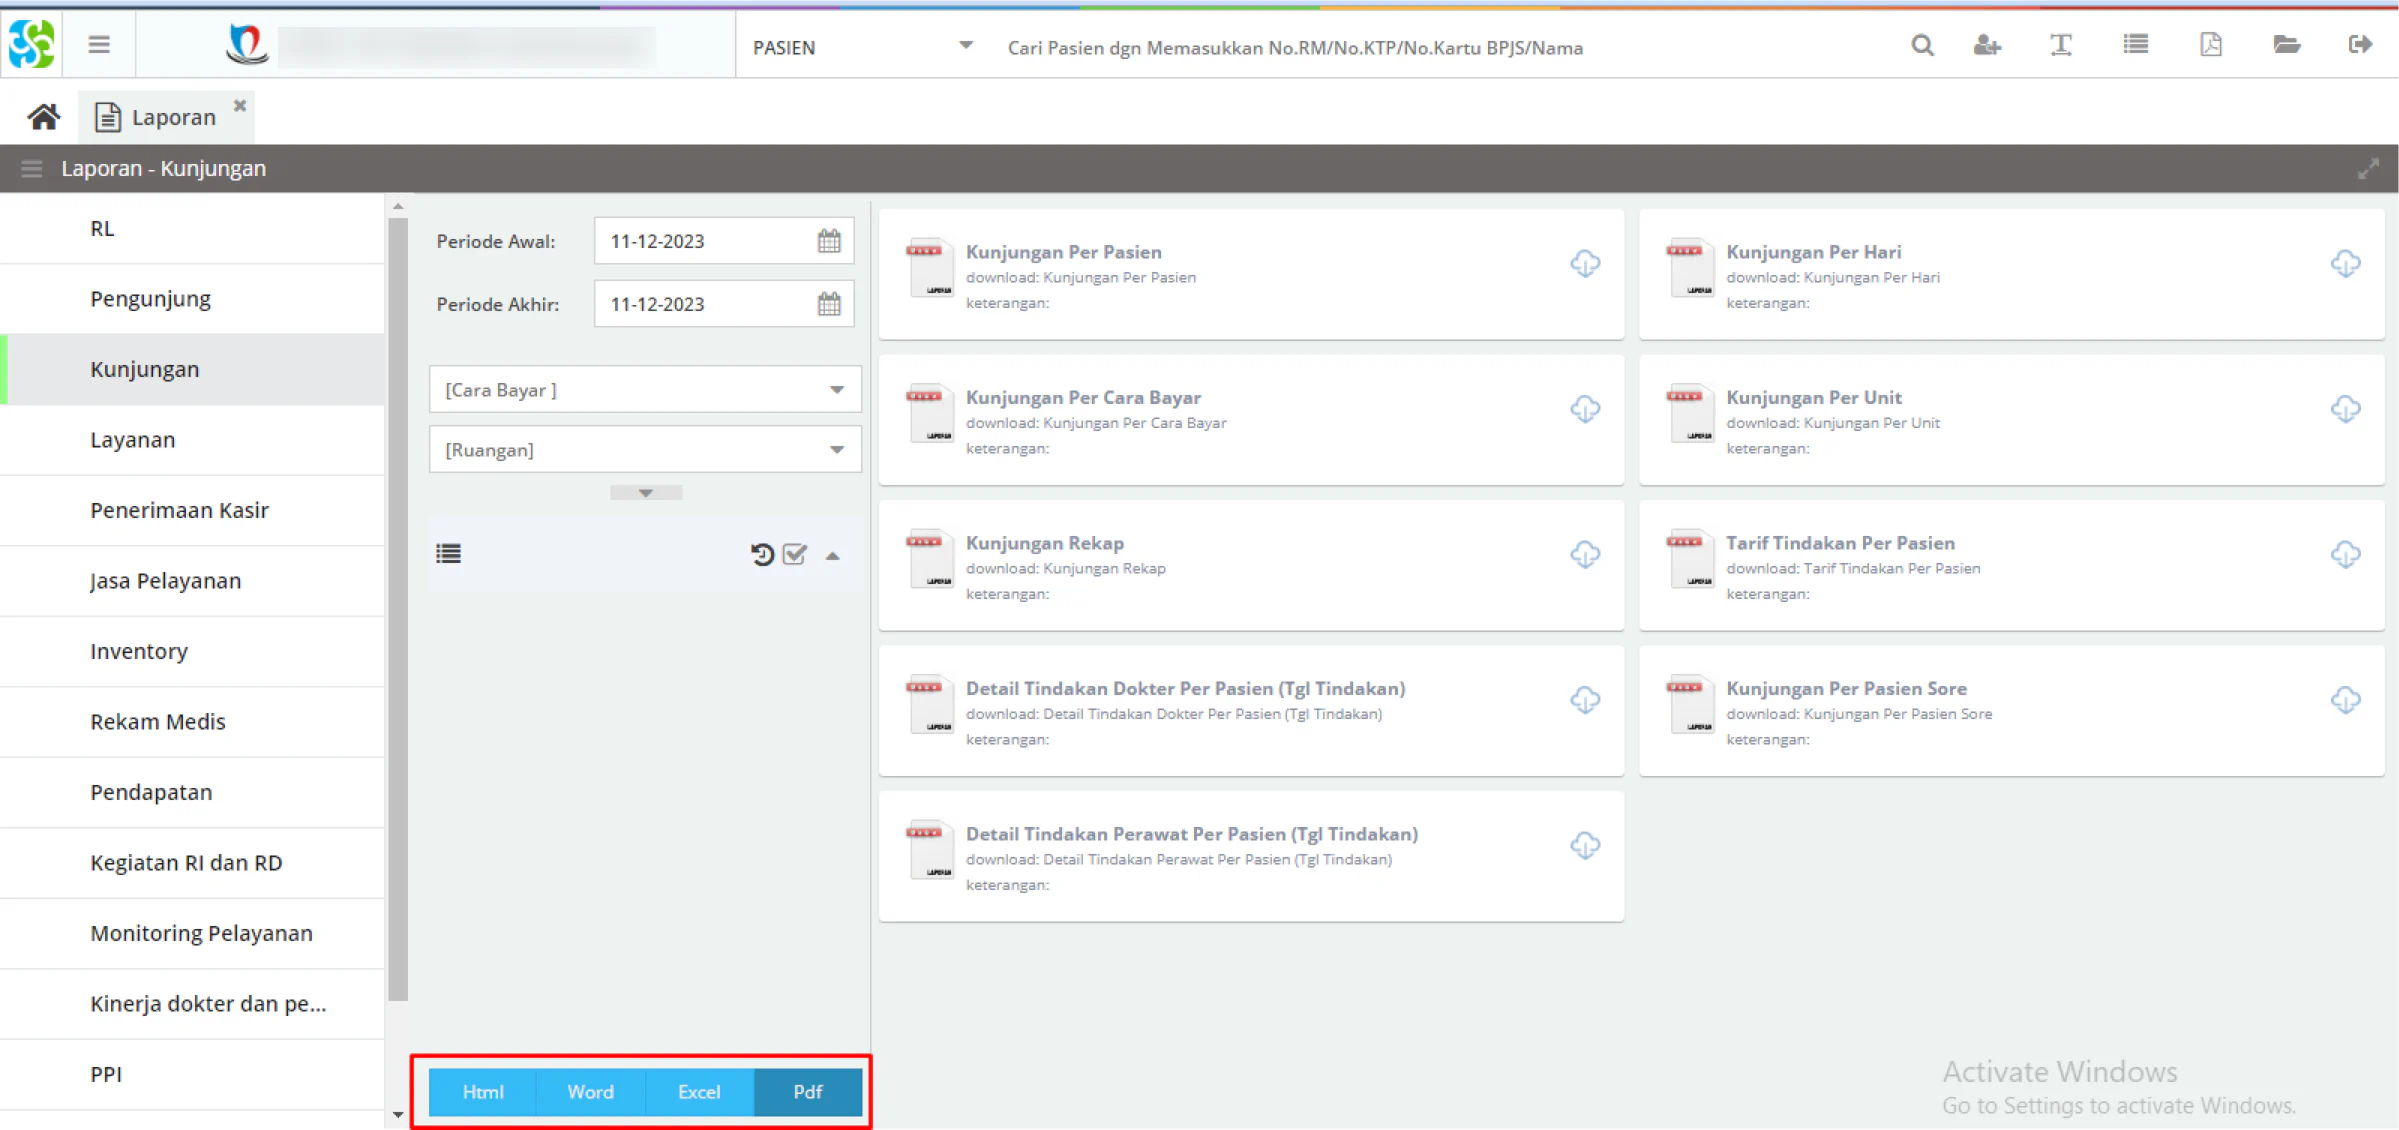
Task: Download Tarif Tindakan Per Pasien report
Action: click(2345, 554)
